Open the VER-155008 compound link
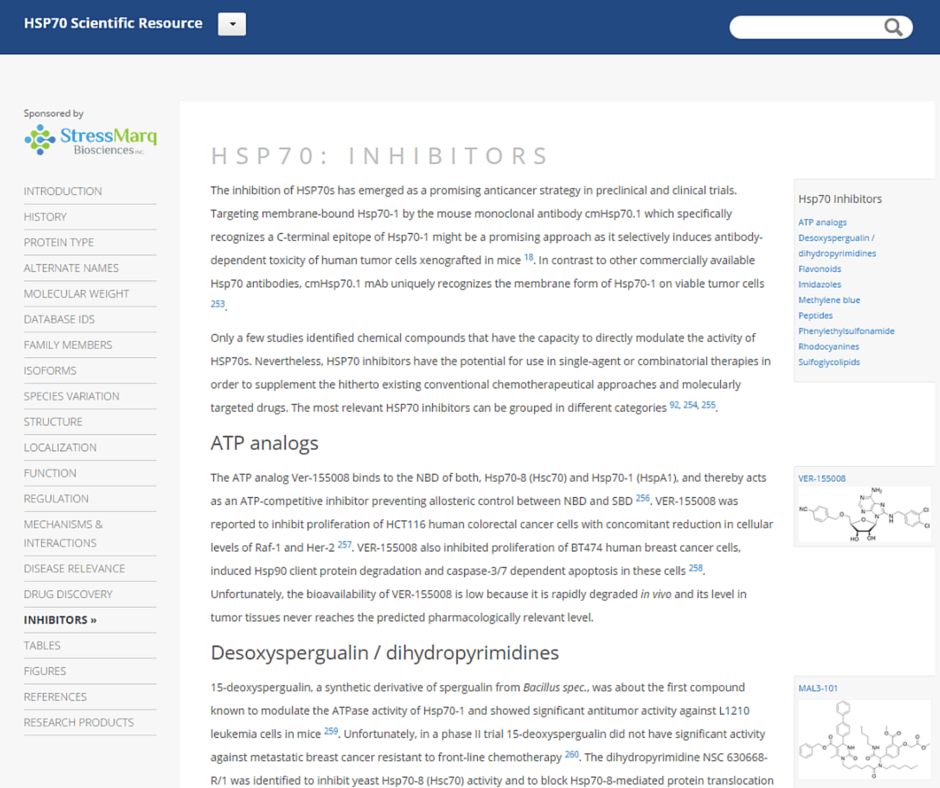The height and width of the screenshot is (788, 940). tap(822, 479)
